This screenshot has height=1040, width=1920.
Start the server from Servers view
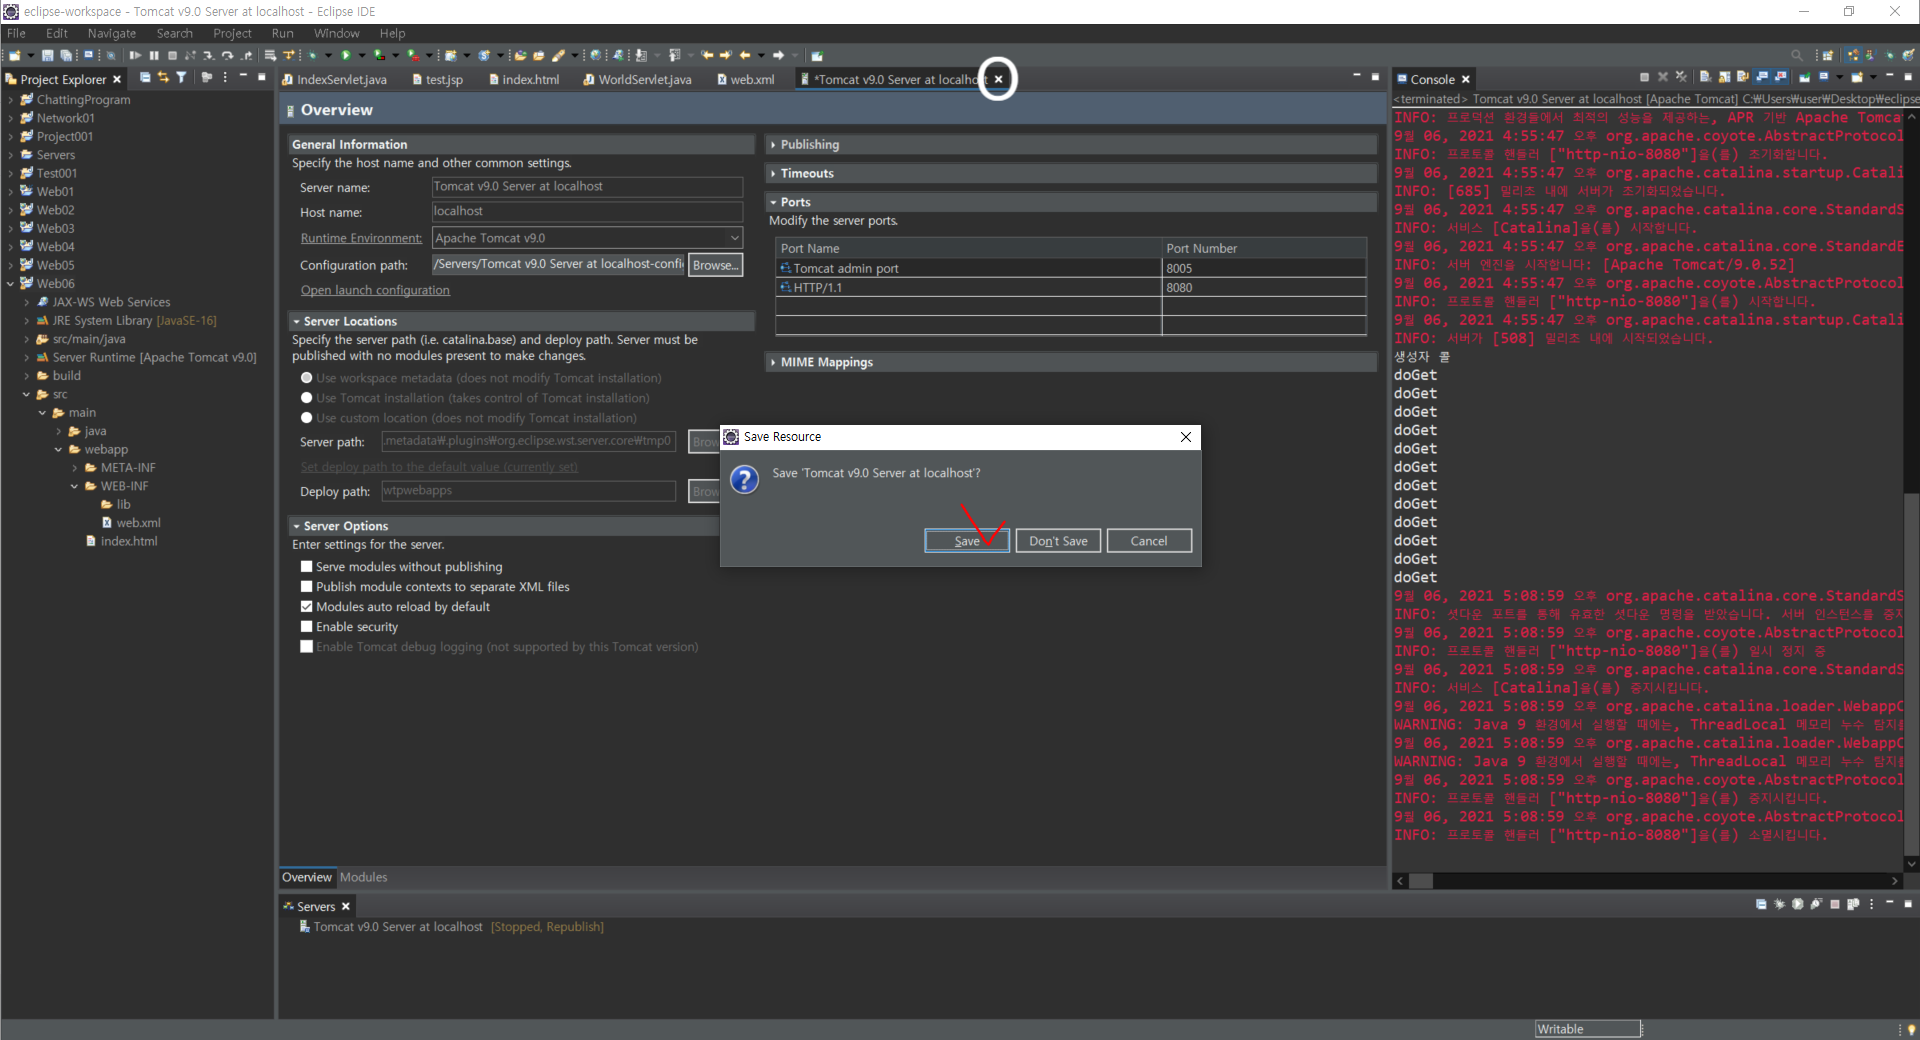pyautogui.click(x=1797, y=904)
